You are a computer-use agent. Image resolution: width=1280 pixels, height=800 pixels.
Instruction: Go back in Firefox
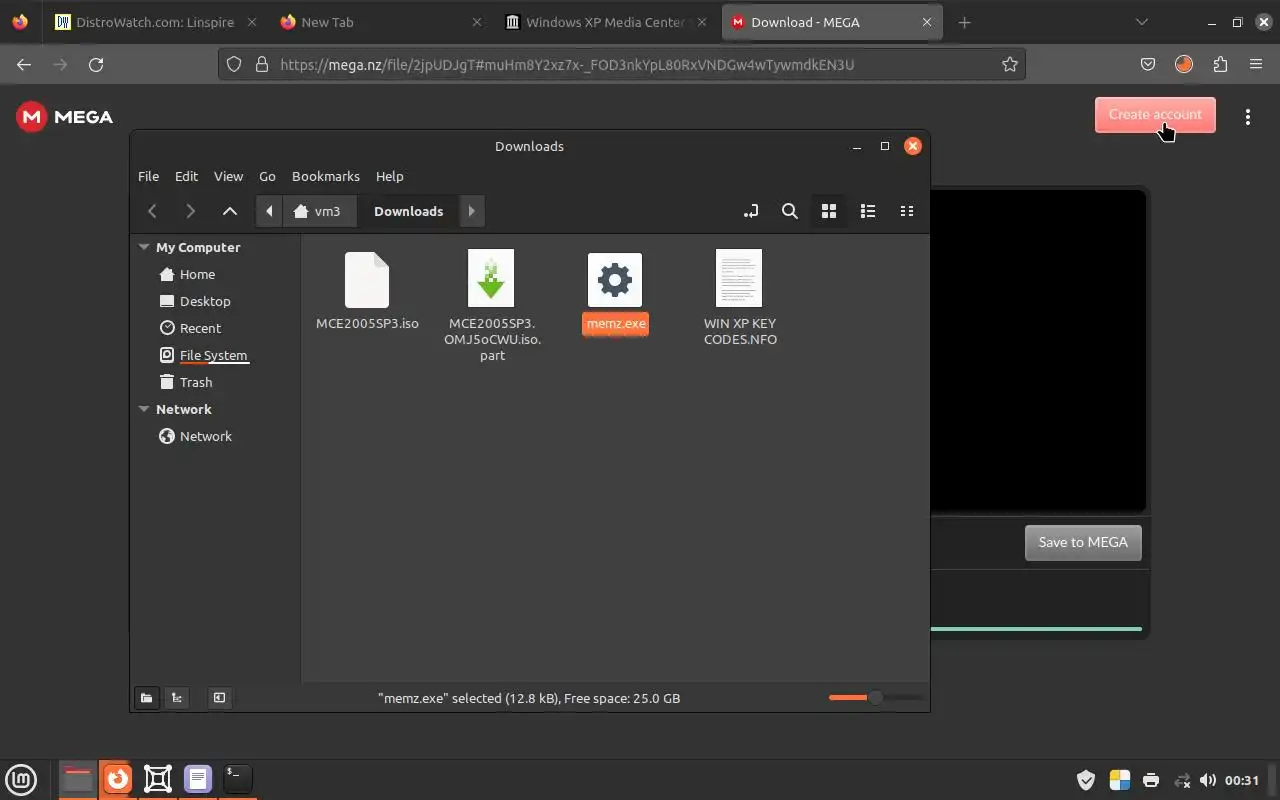tap(24, 64)
